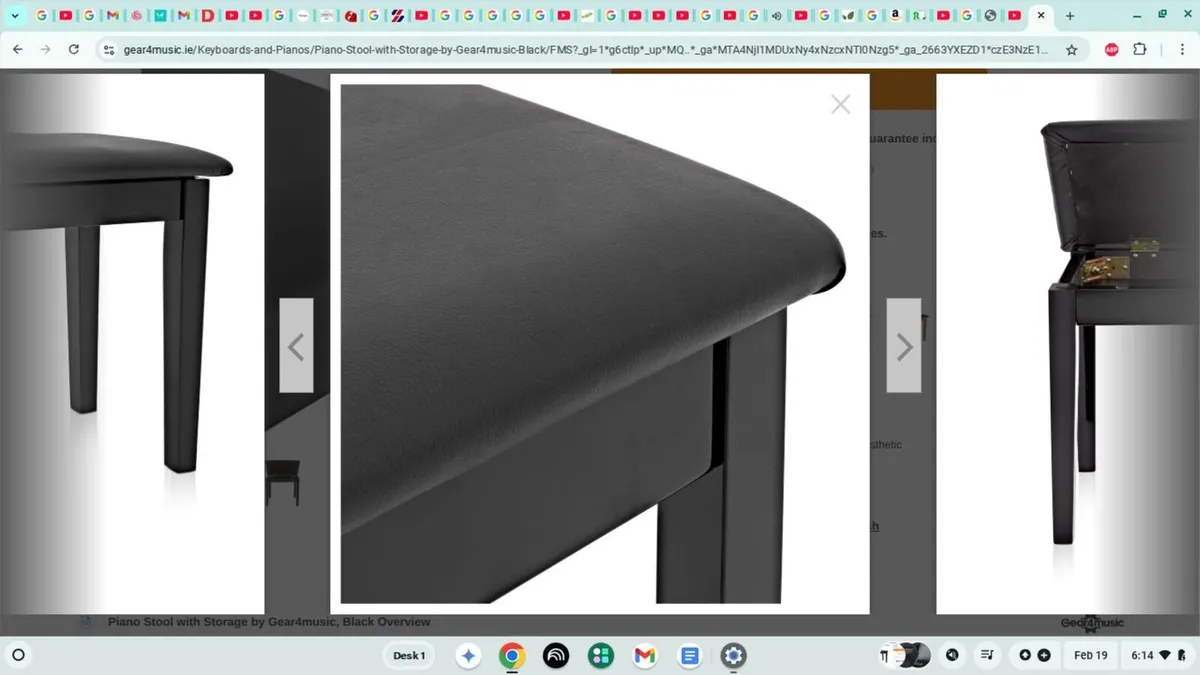Open the Settings app on the shelf

click(x=733, y=655)
